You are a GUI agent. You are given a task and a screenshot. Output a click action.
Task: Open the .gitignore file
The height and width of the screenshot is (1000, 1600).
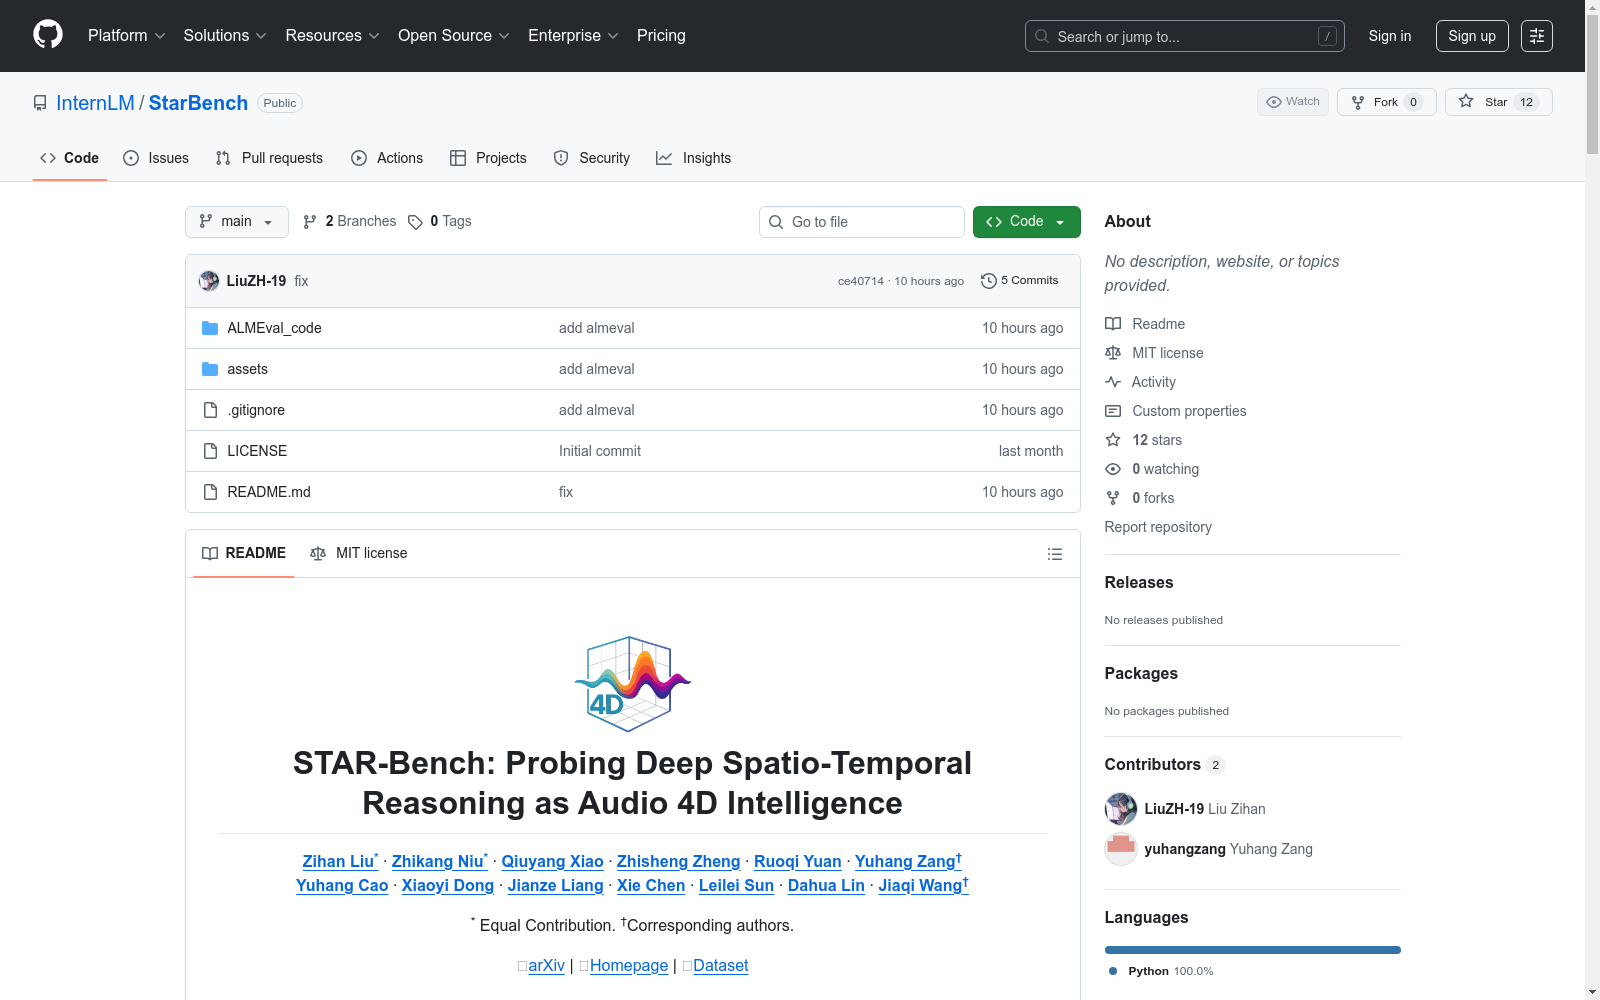pyautogui.click(x=256, y=410)
